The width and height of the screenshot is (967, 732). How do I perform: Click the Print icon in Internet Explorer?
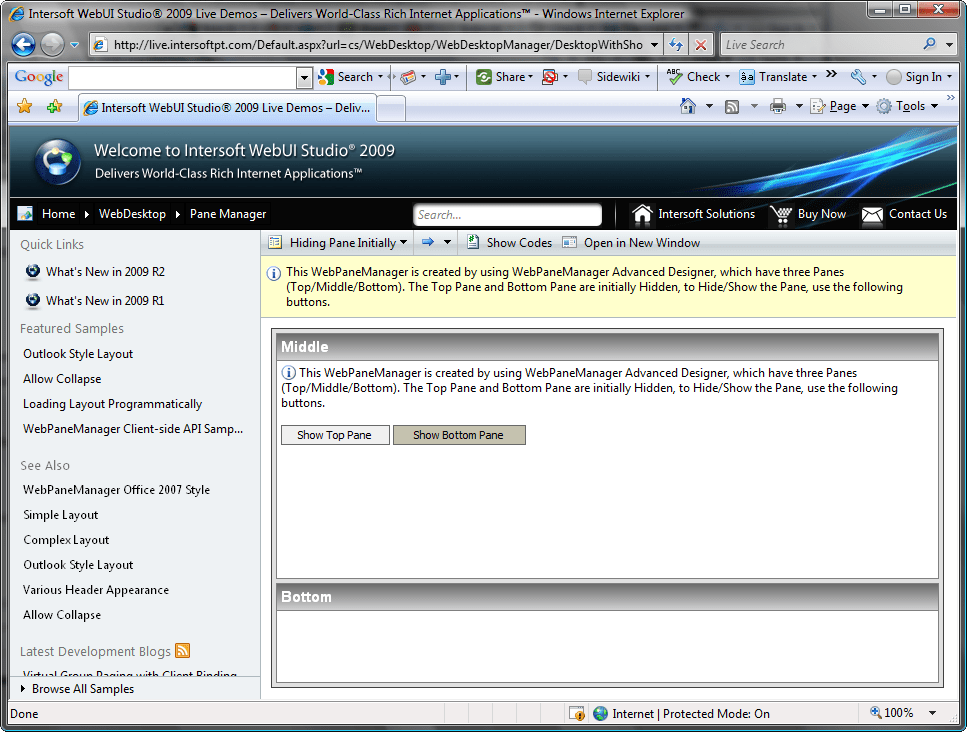[777, 105]
